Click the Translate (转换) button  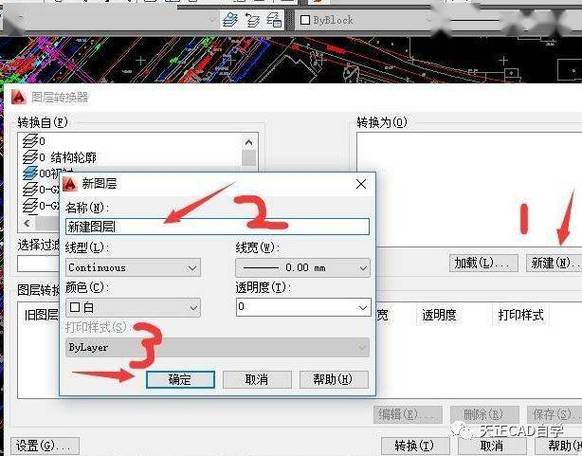click(415, 446)
